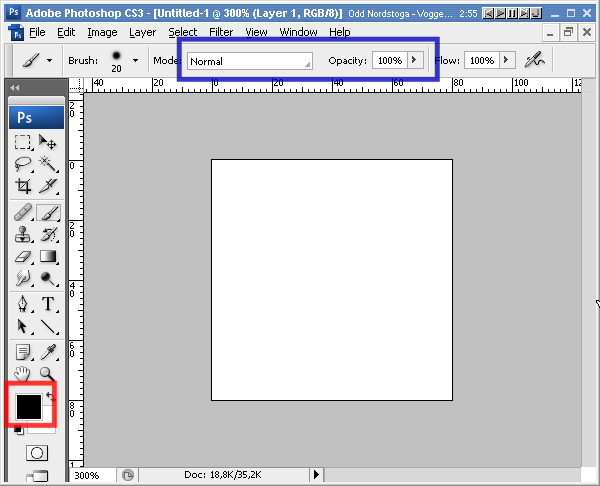Toggle Quick Mask mode button
The width and height of the screenshot is (600, 486).
click(x=37, y=453)
